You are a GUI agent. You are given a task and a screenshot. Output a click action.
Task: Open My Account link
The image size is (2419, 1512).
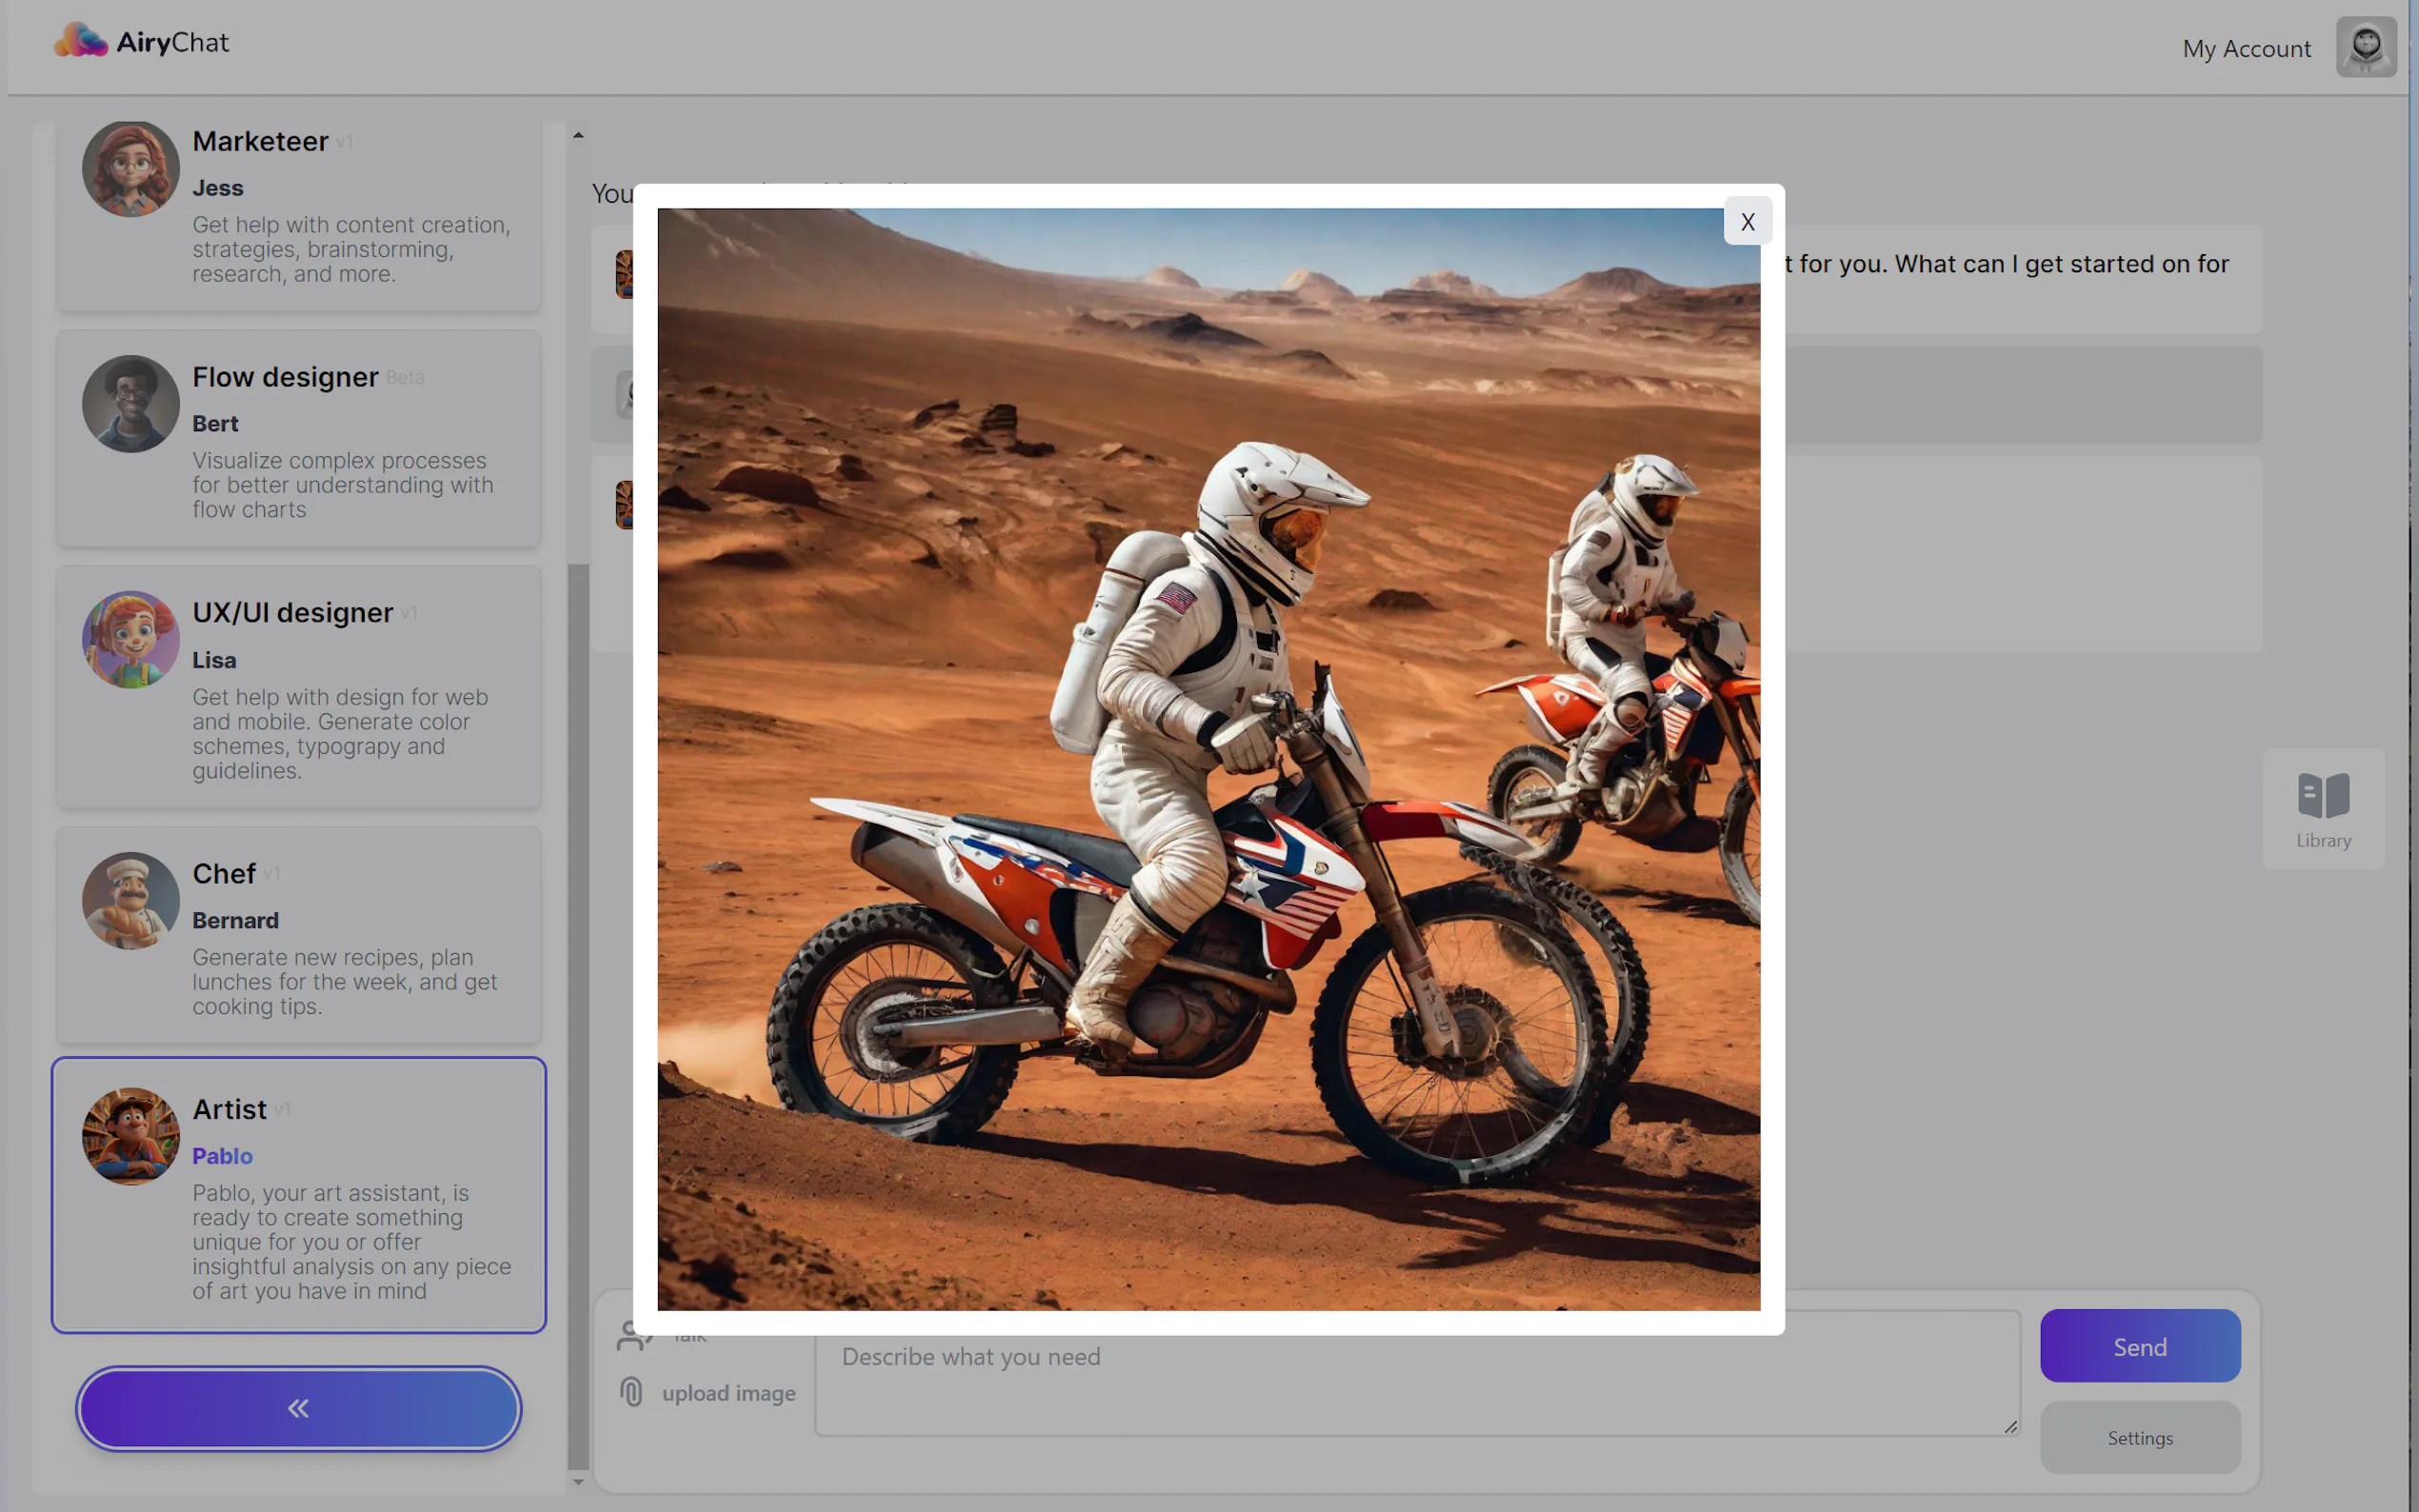[x=2246, y=49]
